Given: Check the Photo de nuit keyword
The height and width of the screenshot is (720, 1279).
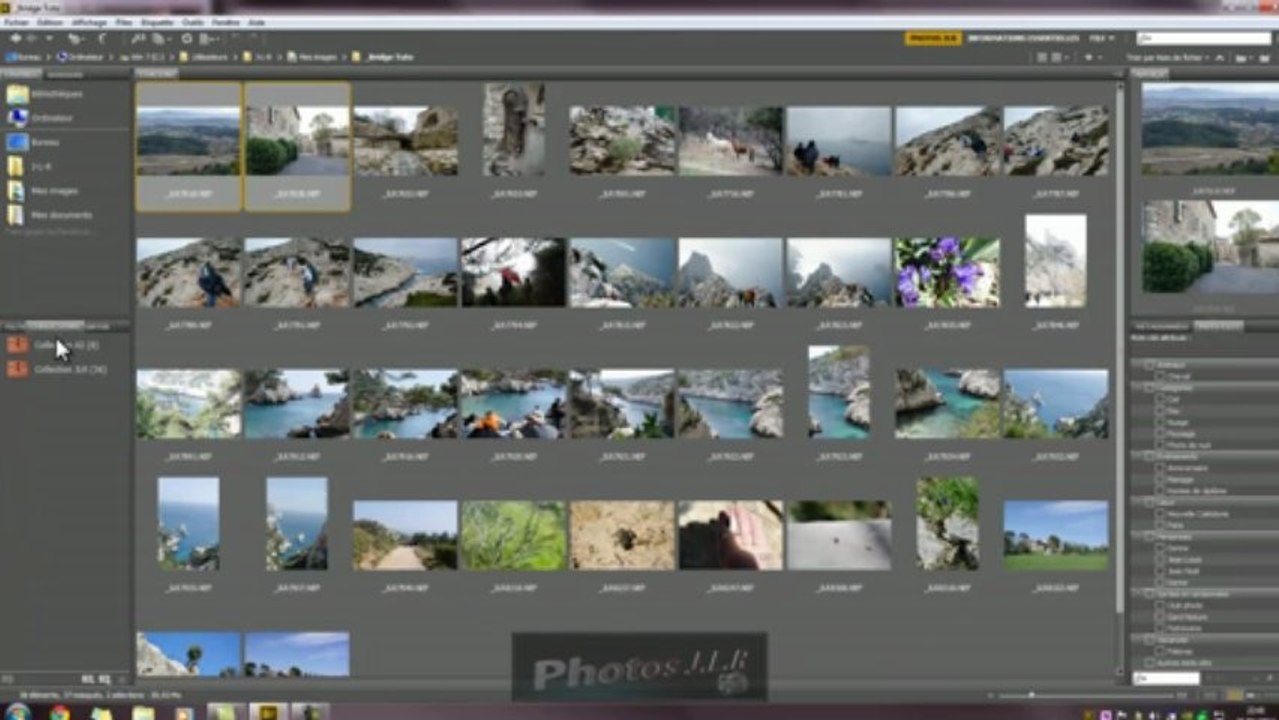Looking at the screenshot, I should point(1160,446).
